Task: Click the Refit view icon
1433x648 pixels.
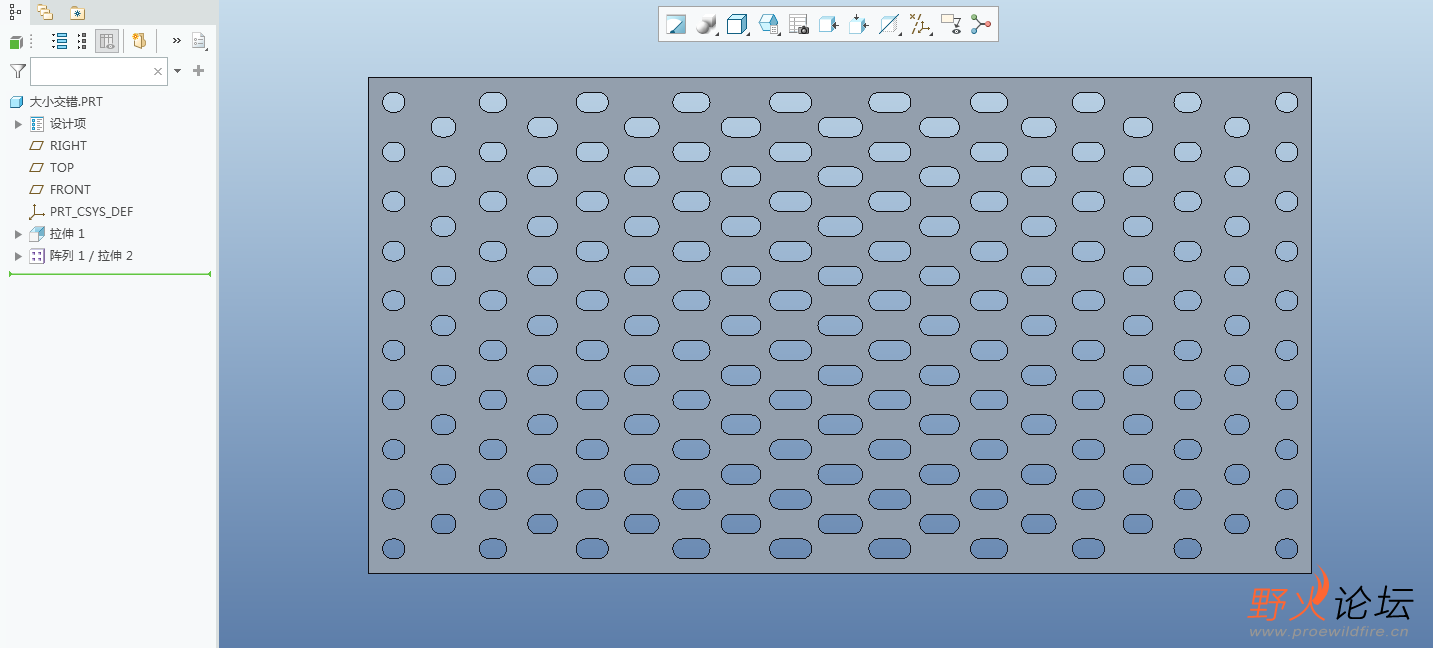Action: (676, 25)
